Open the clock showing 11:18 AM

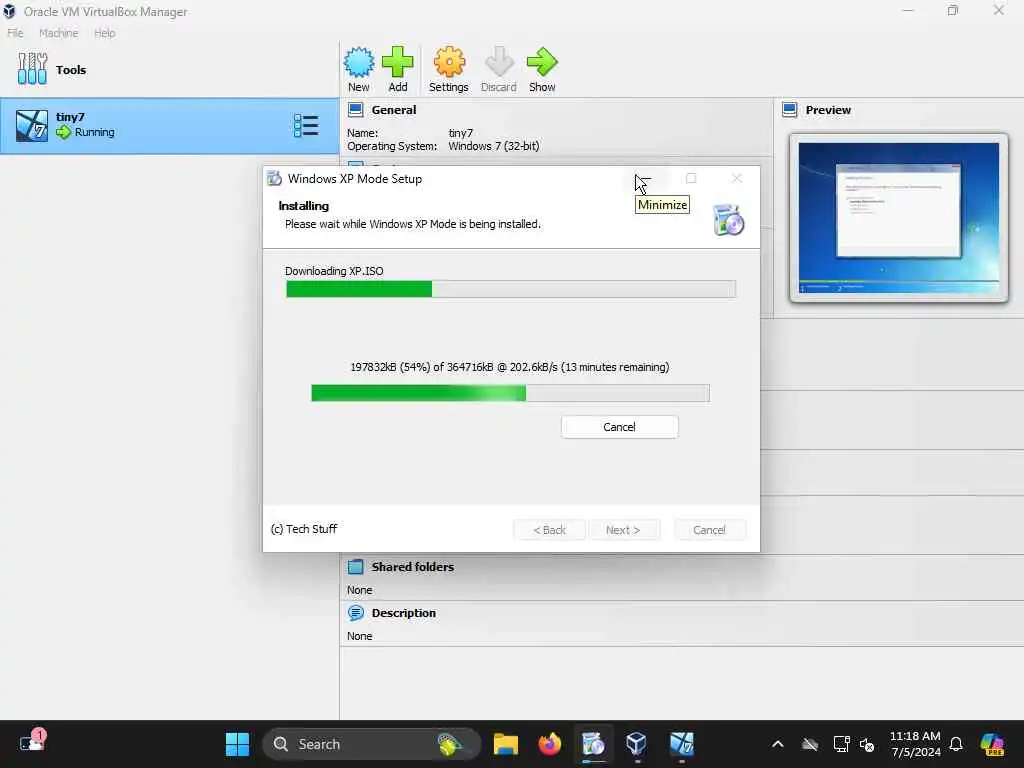pyautogui.click(x=915, y=744)
